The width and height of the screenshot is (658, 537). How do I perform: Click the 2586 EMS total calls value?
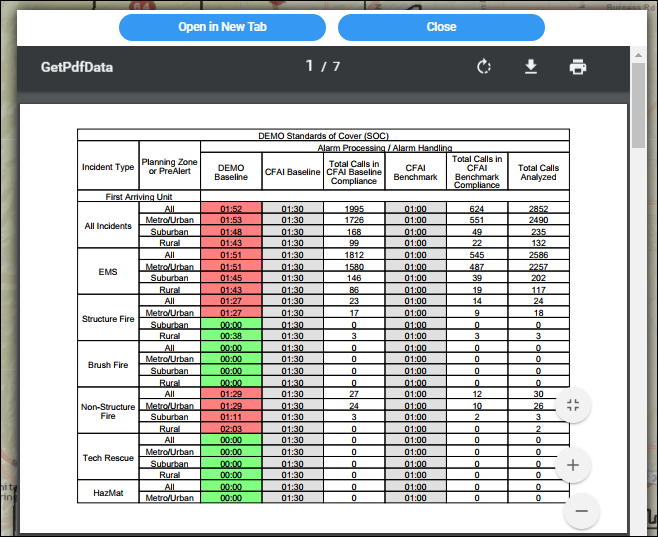(538, 255)
